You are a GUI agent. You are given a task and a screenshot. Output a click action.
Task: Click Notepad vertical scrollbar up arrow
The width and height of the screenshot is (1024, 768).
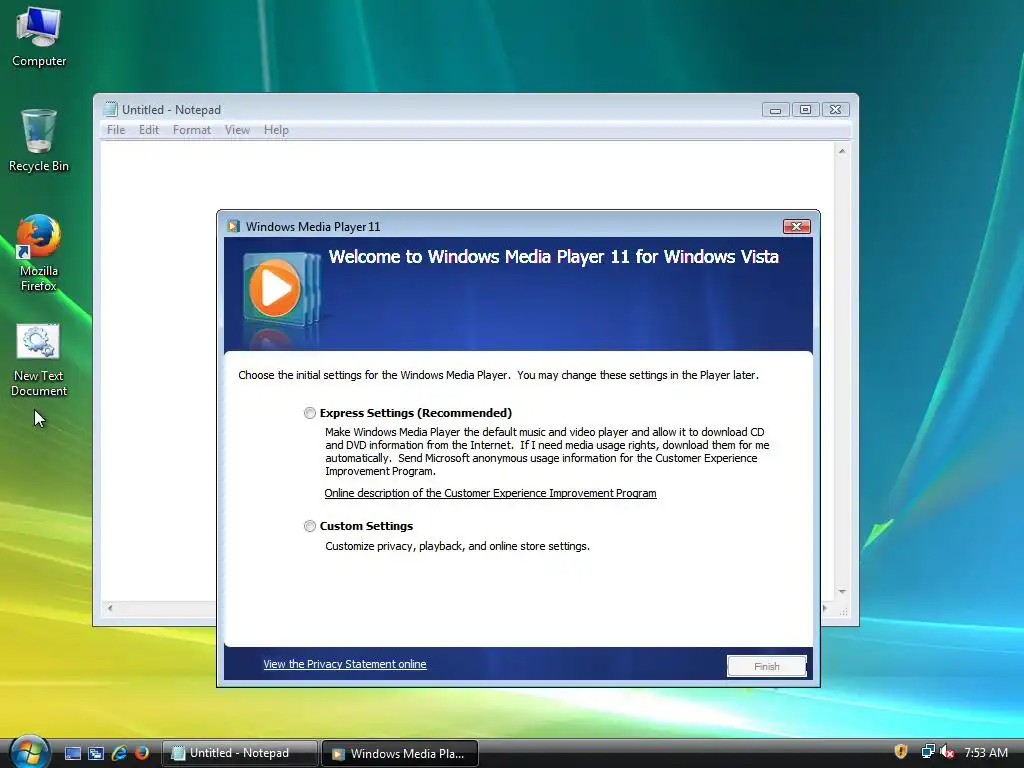[842, 151]
